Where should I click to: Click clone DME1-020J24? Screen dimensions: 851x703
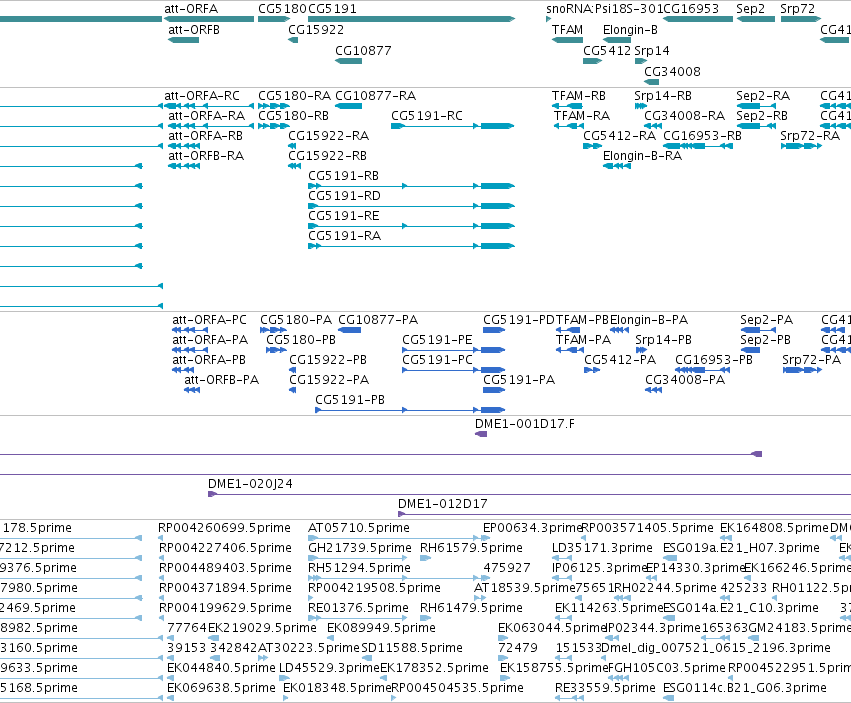(250, 484)
